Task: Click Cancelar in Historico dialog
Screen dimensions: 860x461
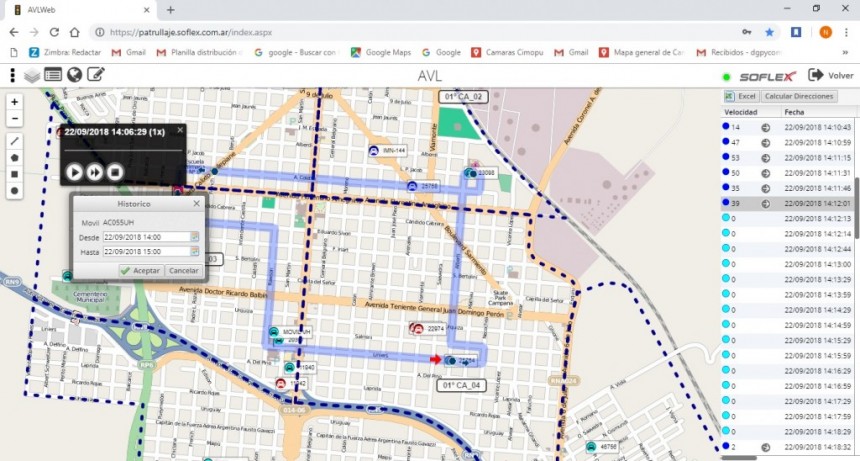Action: pyautogui.click(x=183, y=270)
